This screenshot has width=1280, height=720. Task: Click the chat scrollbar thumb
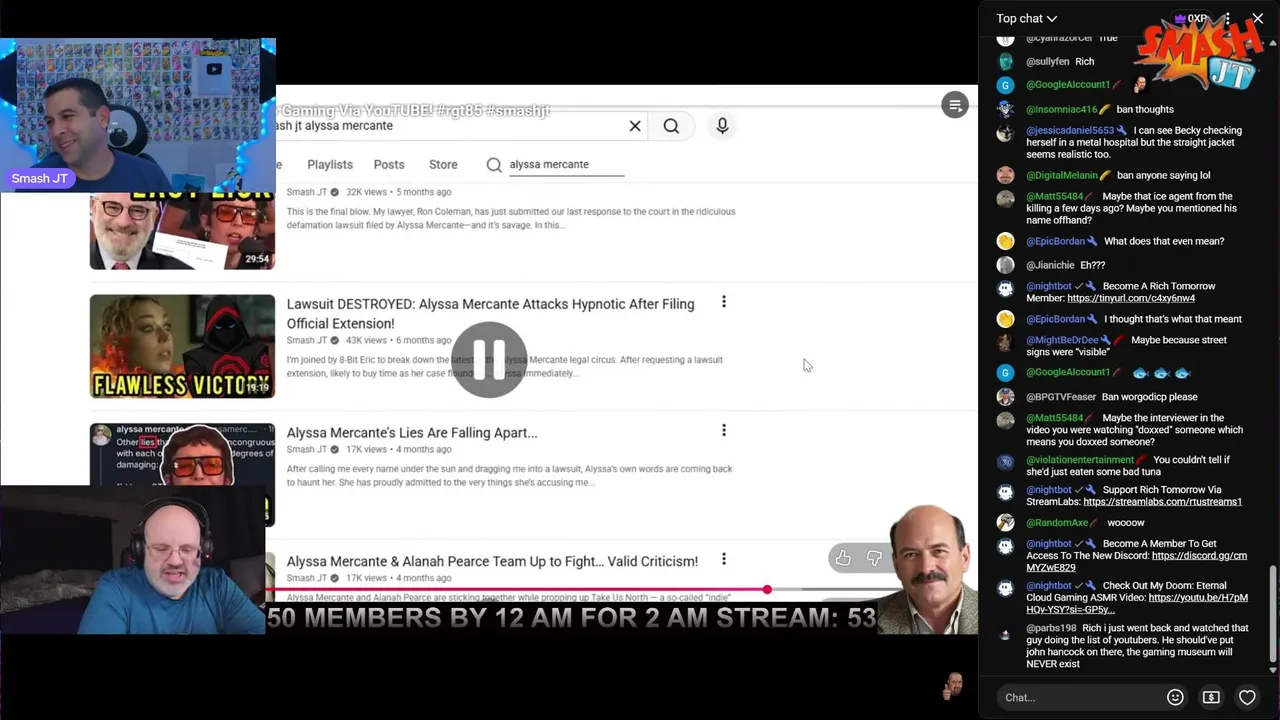1272,612
